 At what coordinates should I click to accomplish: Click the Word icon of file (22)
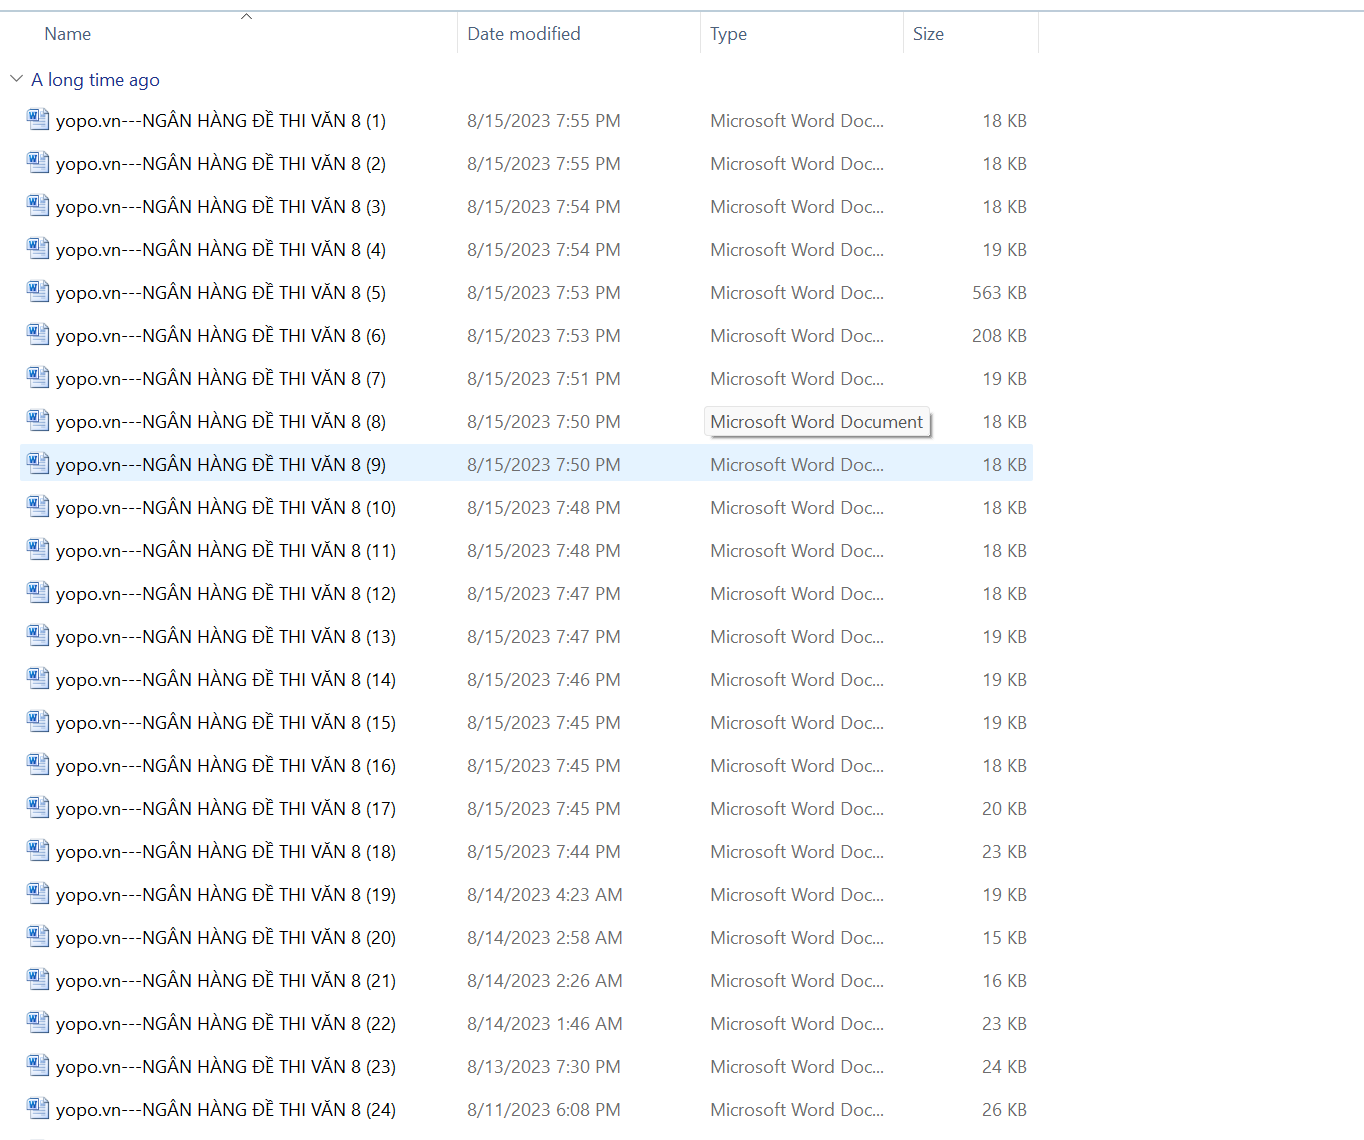[38, 1023]
